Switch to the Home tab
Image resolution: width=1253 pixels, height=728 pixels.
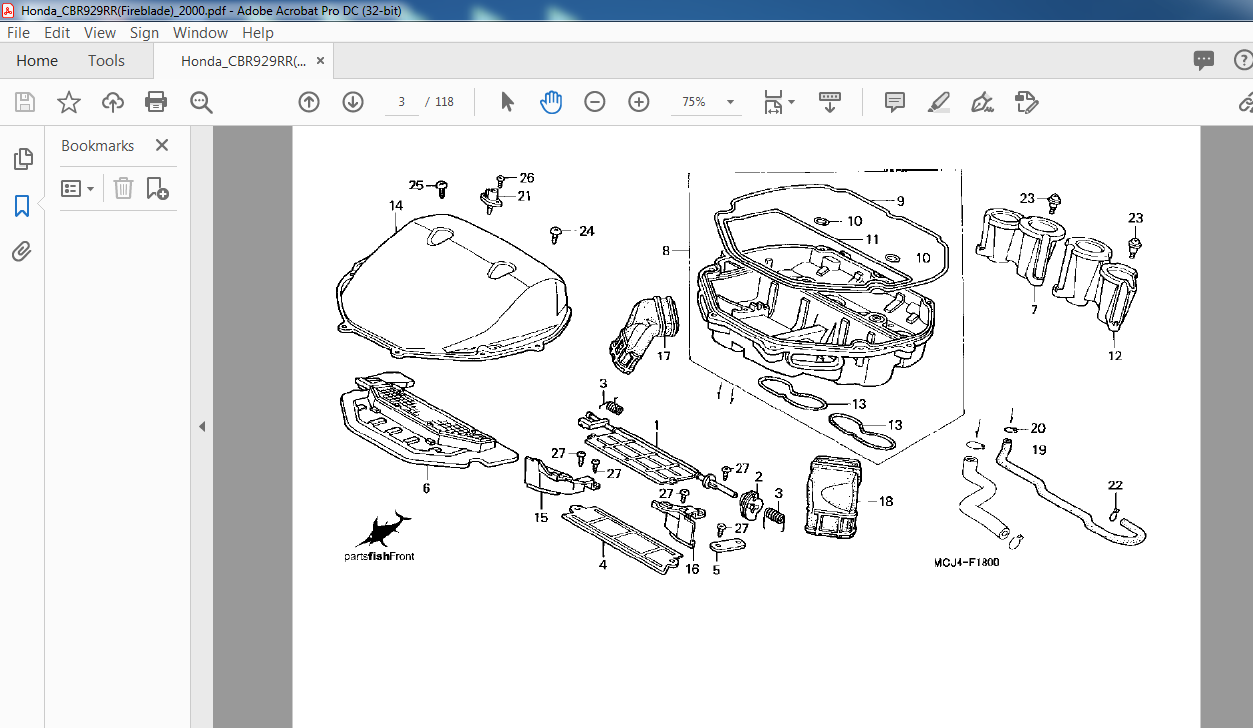(x=37, y=61)
